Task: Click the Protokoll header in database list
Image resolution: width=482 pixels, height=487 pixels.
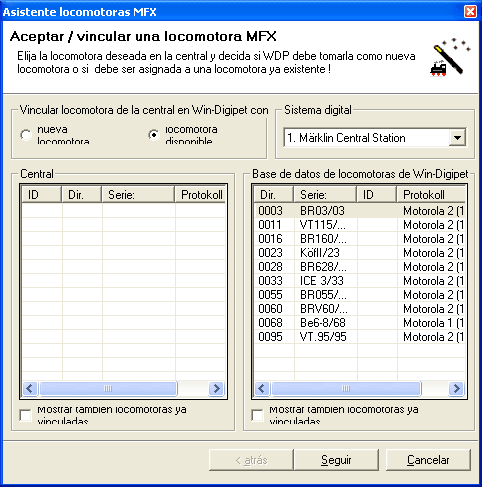Action: click(431, 194)
